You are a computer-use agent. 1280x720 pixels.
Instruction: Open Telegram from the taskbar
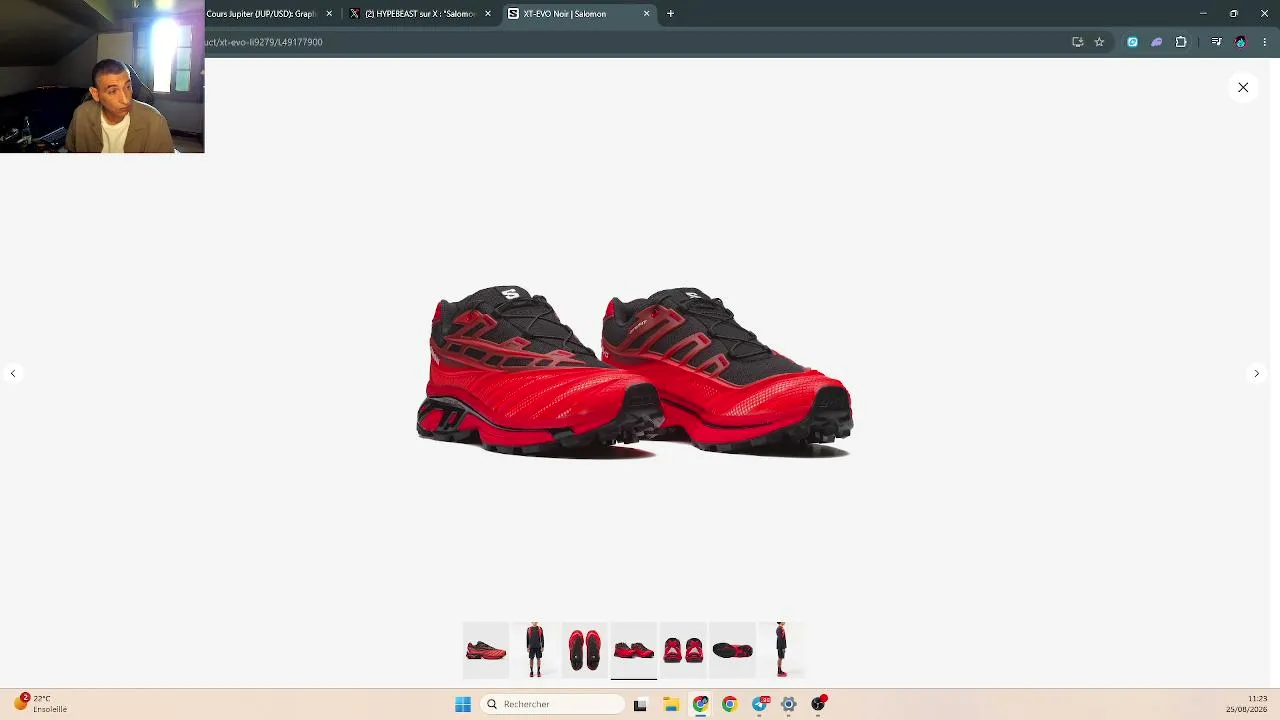(760, 704)
